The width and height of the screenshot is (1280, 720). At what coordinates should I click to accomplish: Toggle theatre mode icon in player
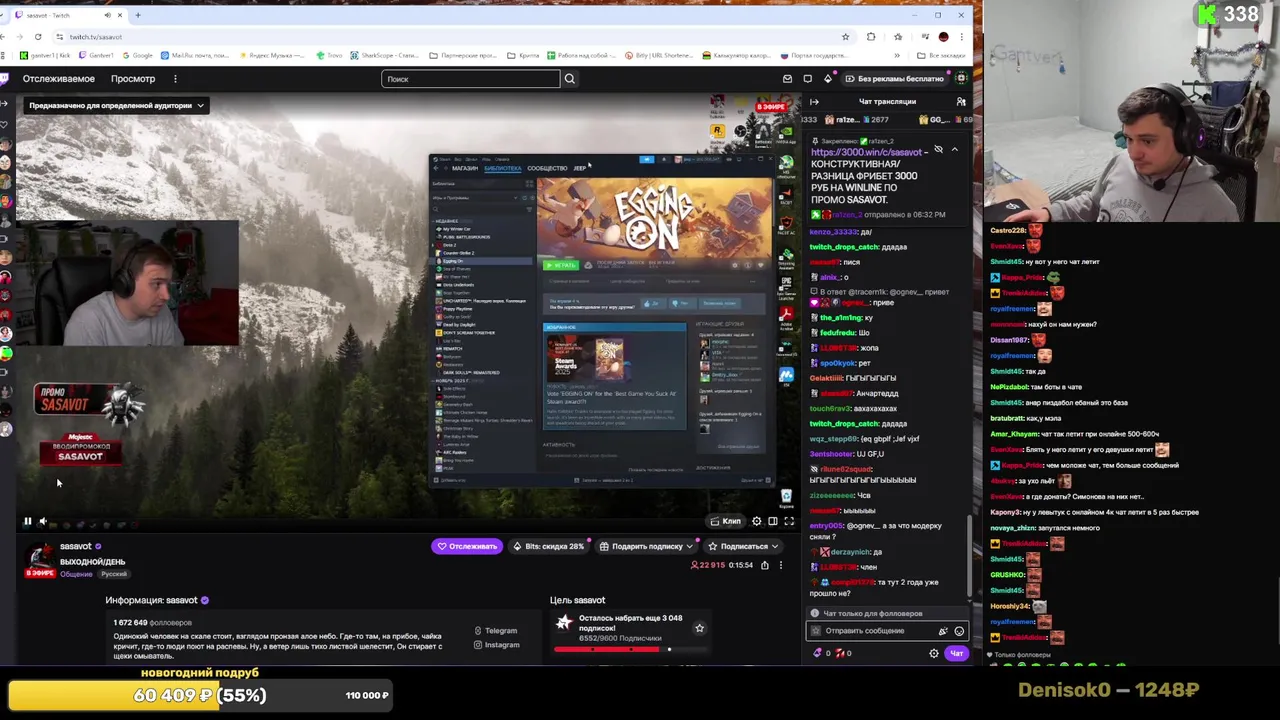pyautogui.click(x=773, y=521)
